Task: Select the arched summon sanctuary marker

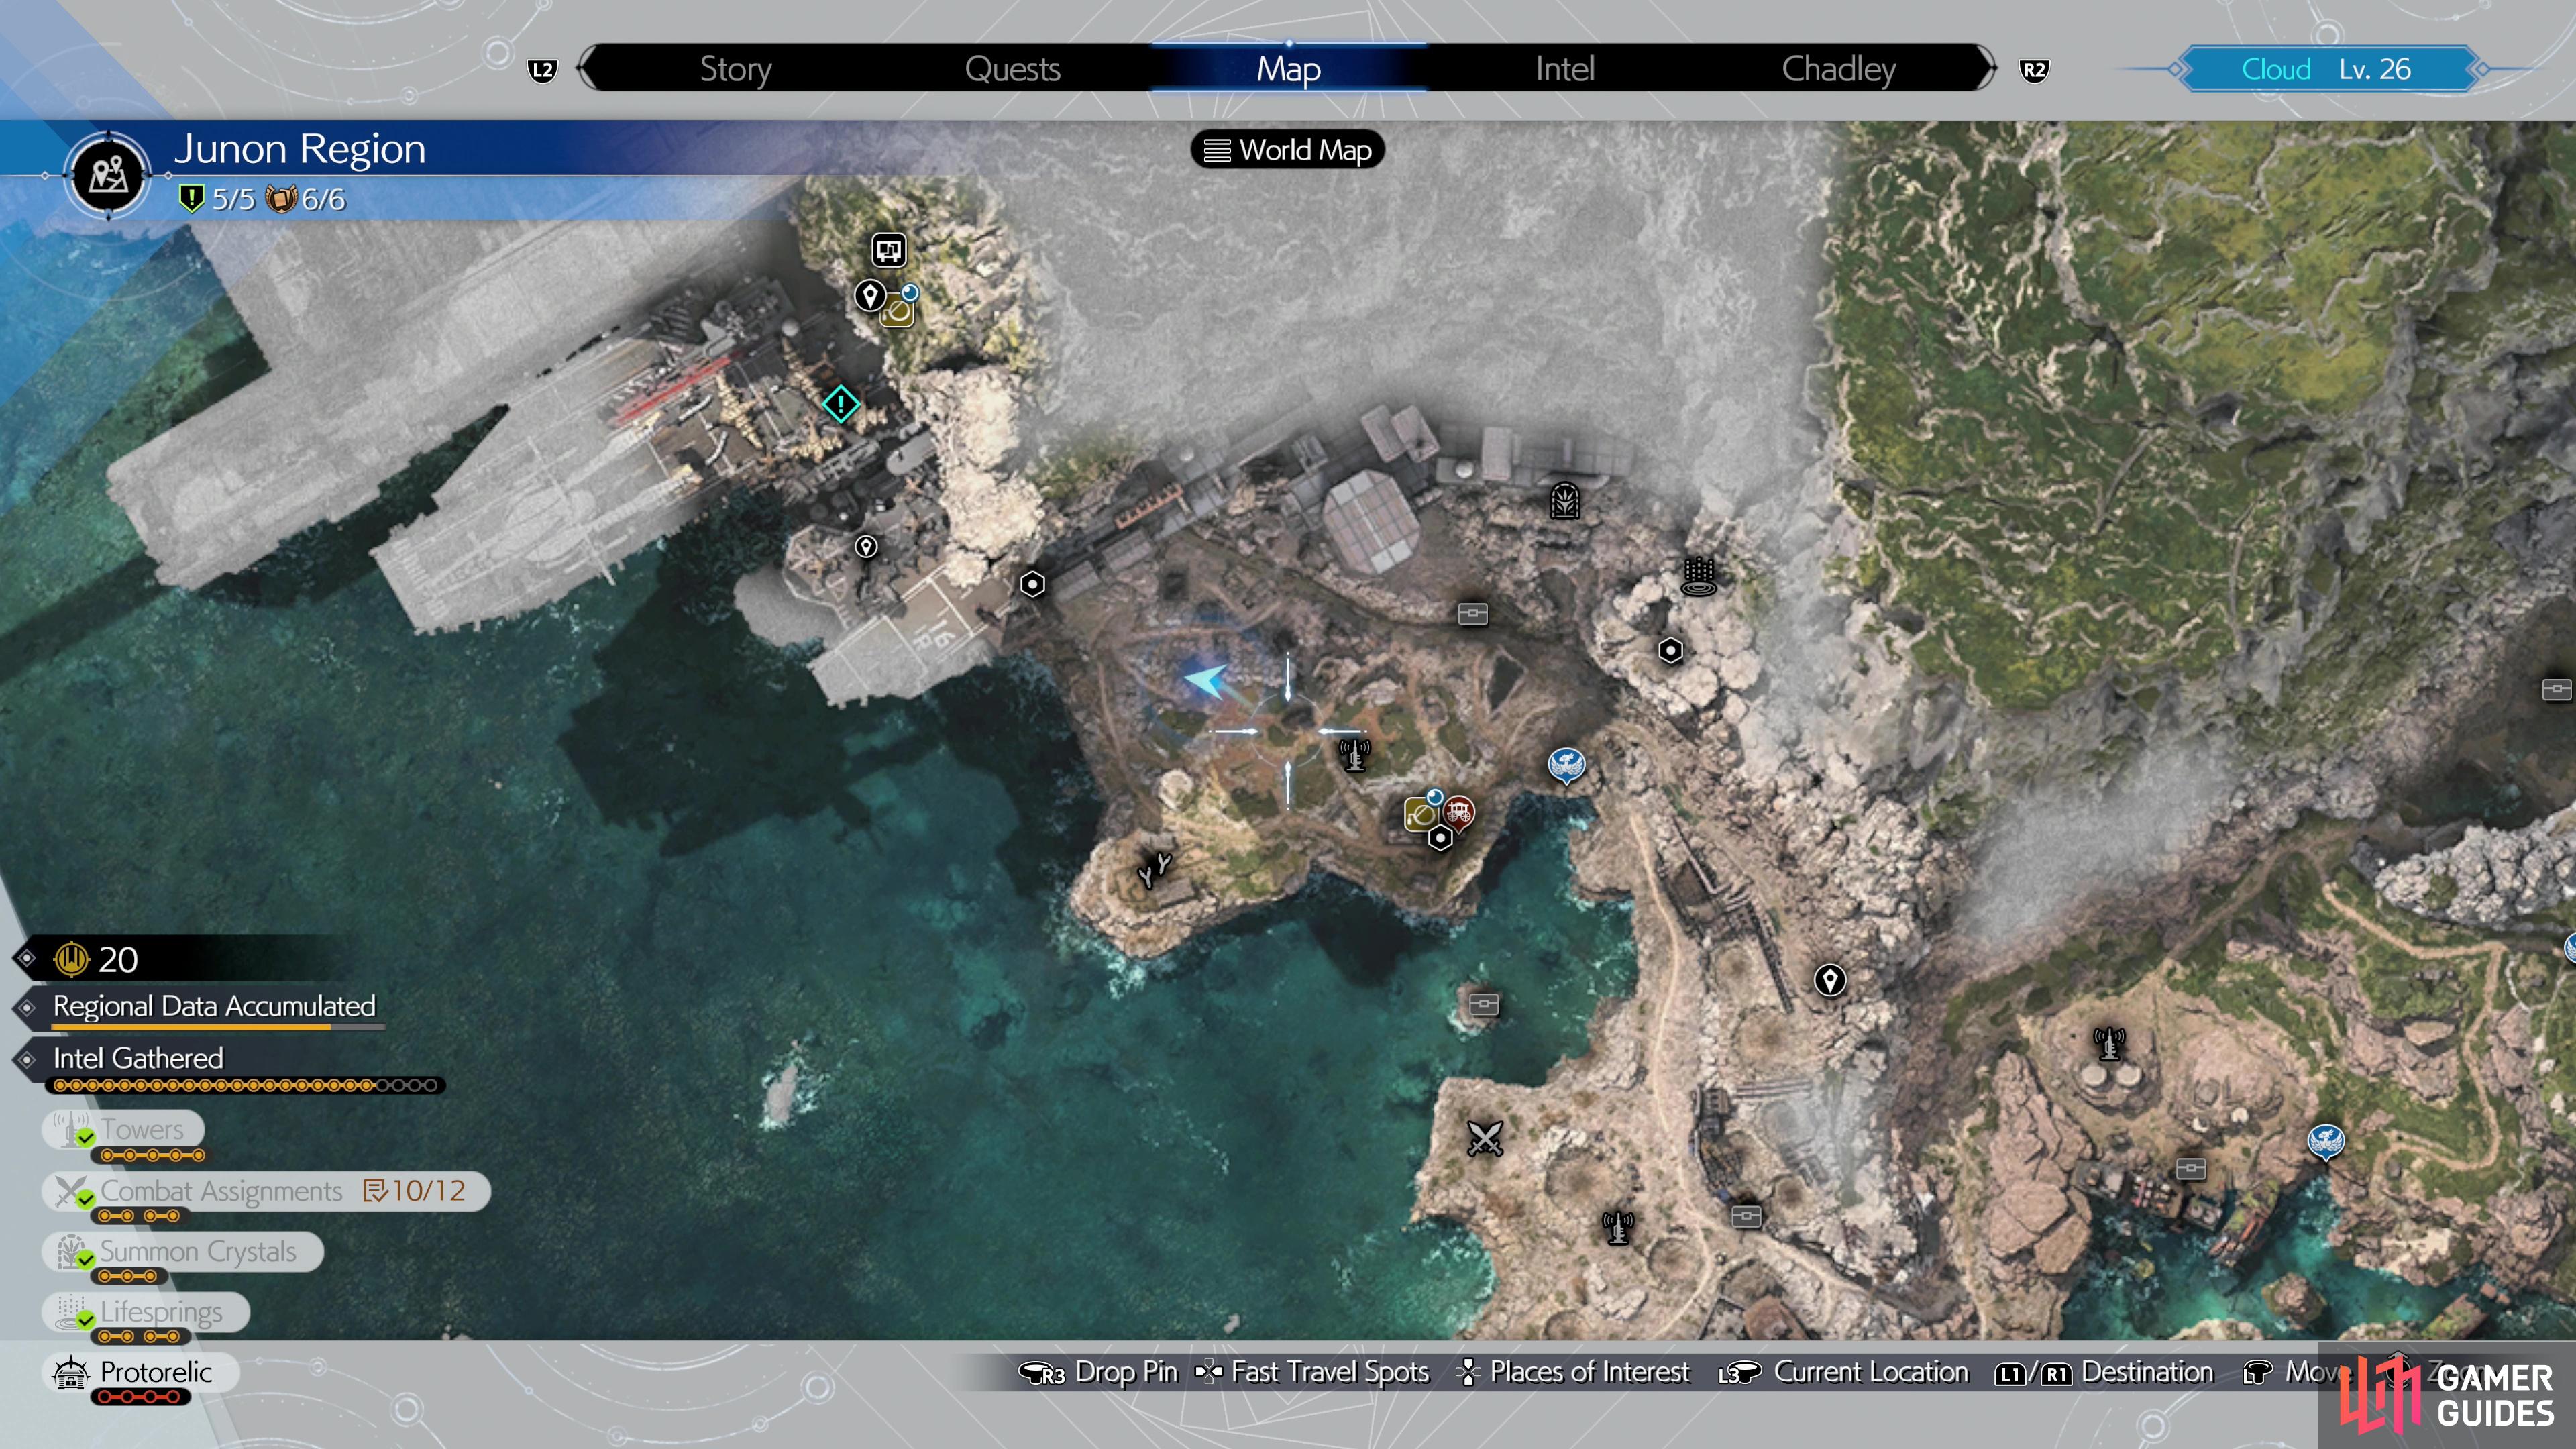Action: [x=1565, y=500]
